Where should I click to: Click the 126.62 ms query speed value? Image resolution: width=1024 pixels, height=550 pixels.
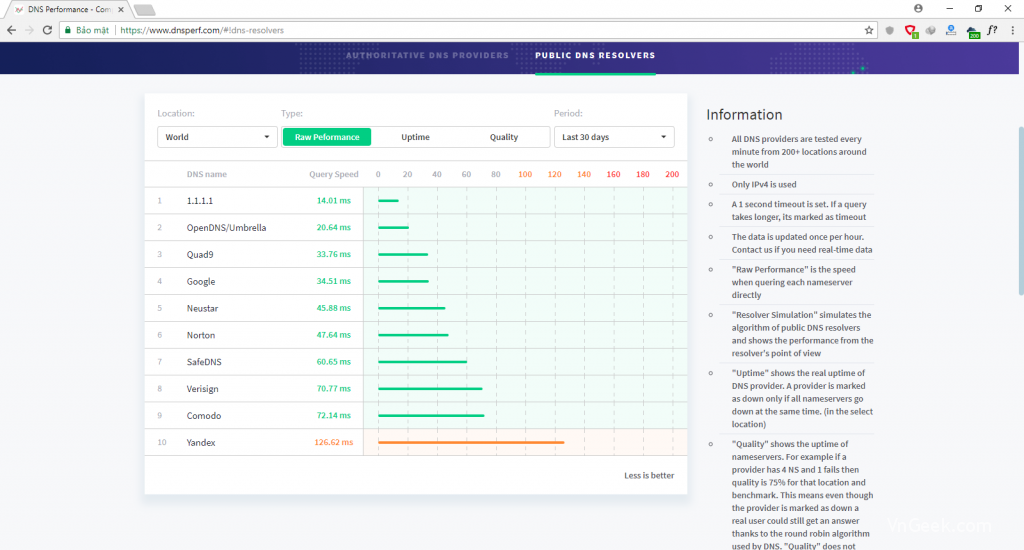tap(333, 442)
